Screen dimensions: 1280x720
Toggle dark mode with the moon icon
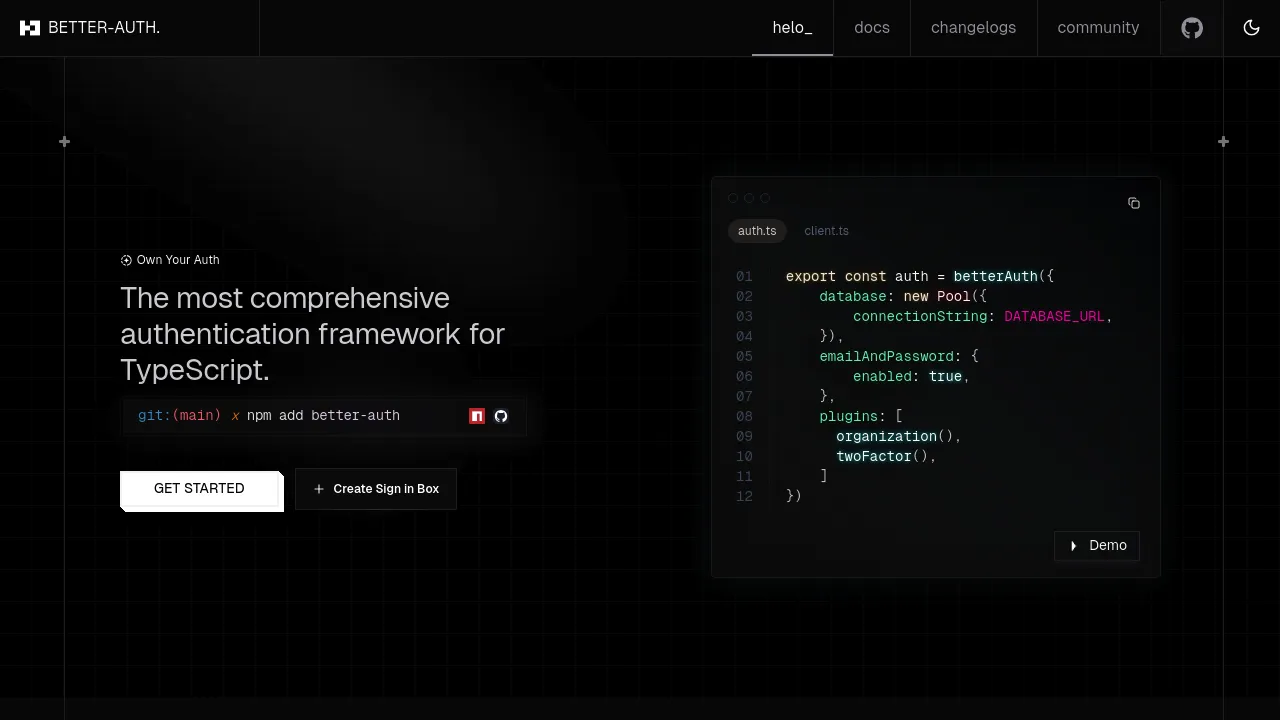pos(1251,28)
